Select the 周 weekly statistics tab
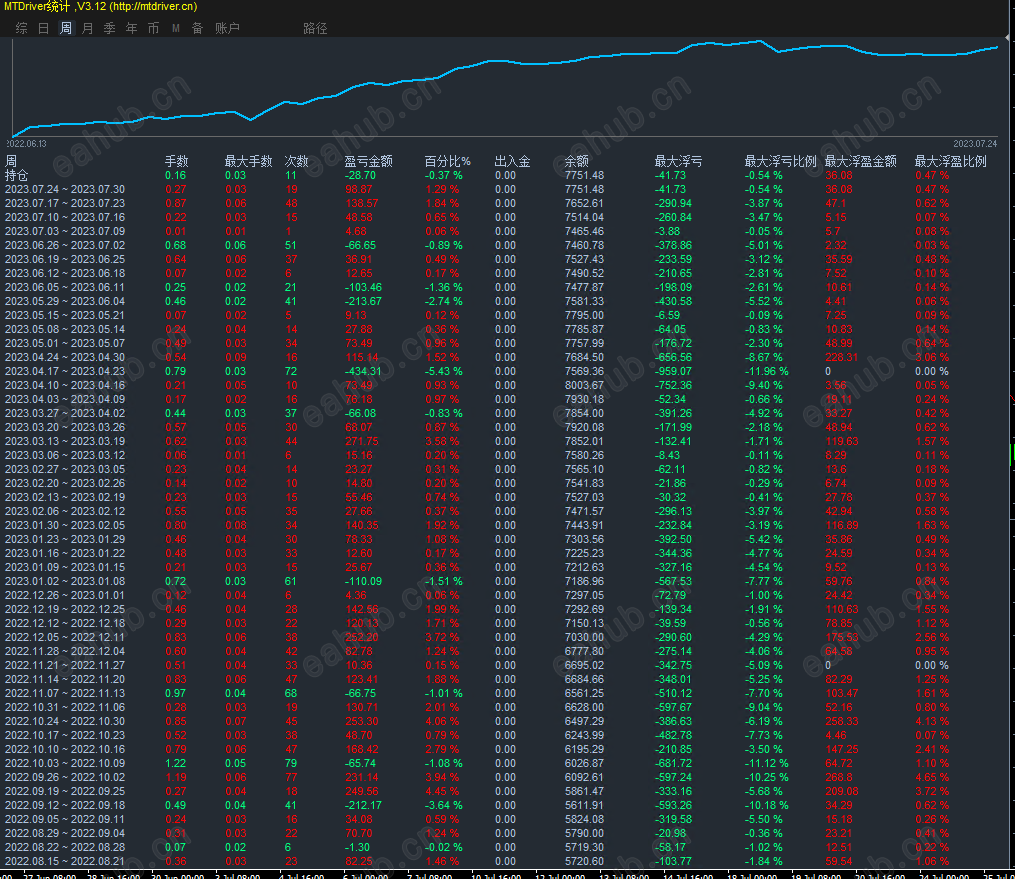This screenshot has width=1015, height=879. 66,28
